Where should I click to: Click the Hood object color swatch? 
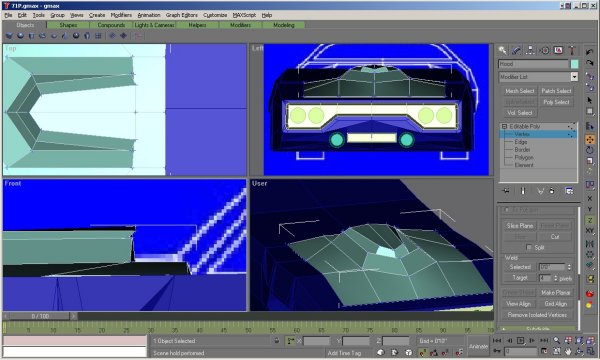(x=574, y=64)
